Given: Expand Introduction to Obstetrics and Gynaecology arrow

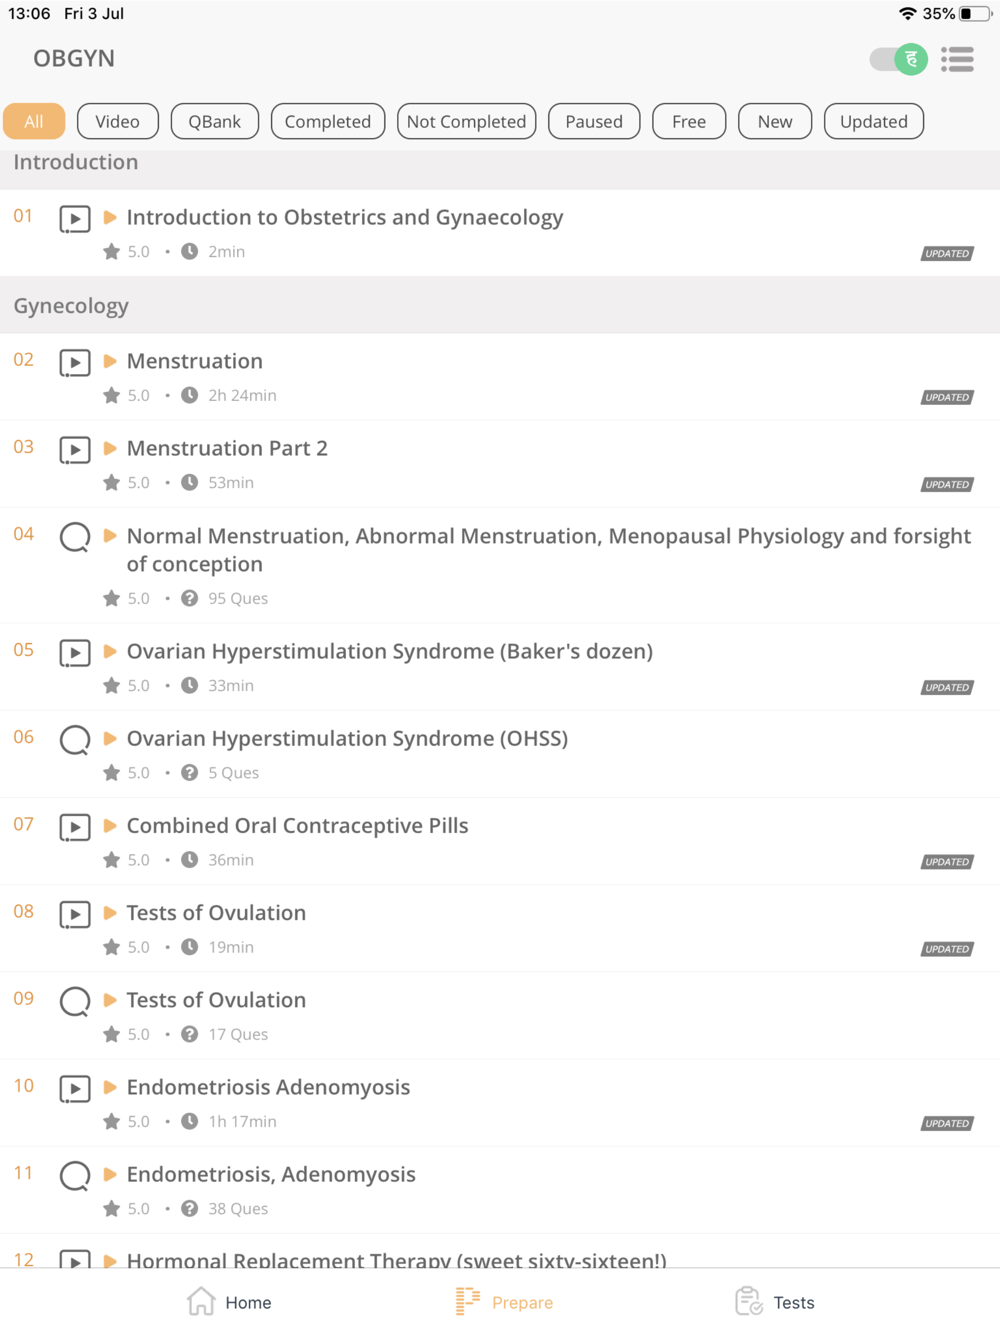Looking at the screenshot, I should (x=110, y=218).
